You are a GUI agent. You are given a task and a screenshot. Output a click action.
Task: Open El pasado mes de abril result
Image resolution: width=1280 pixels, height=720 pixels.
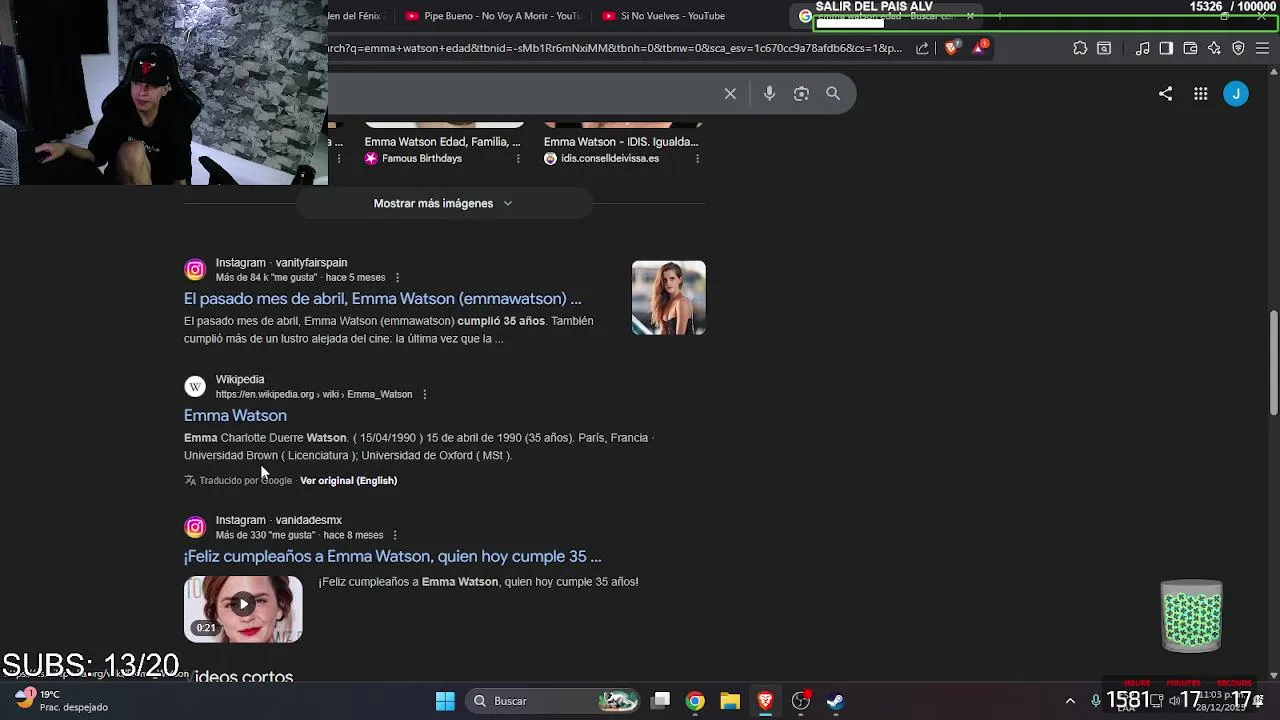coord(382,298)
